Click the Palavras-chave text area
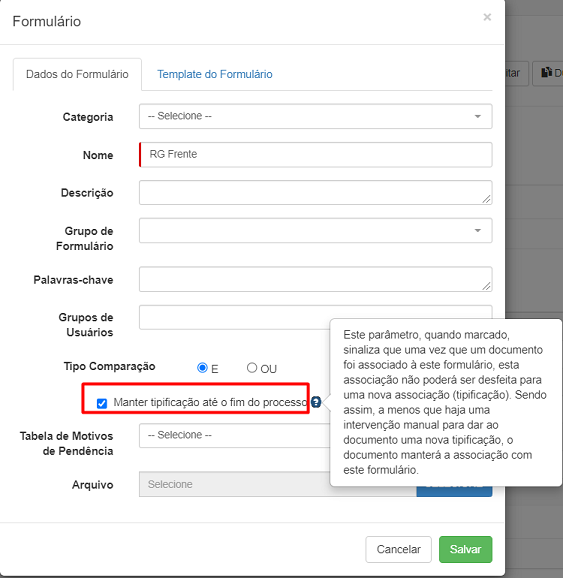This screenshot has width=563, height=578. 316,279
